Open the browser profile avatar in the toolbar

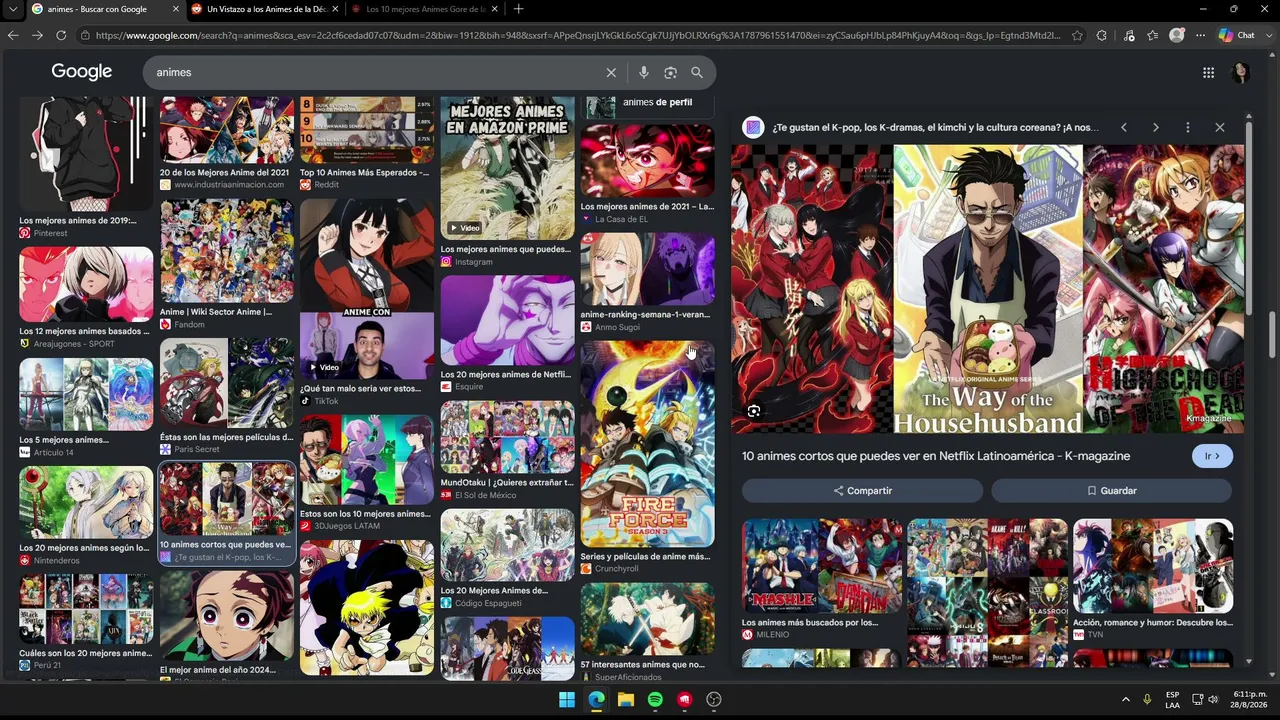click(1177, 35)
